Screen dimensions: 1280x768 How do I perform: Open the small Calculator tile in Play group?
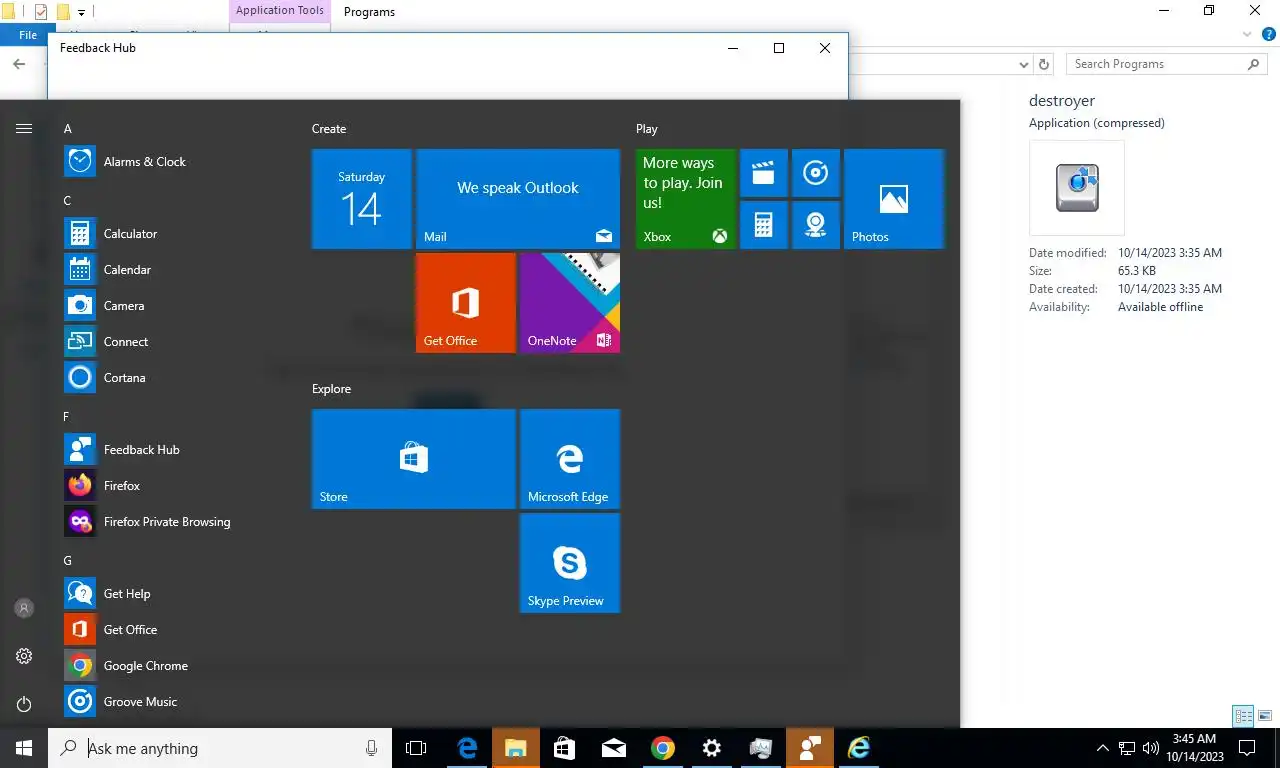click(764, 225)
